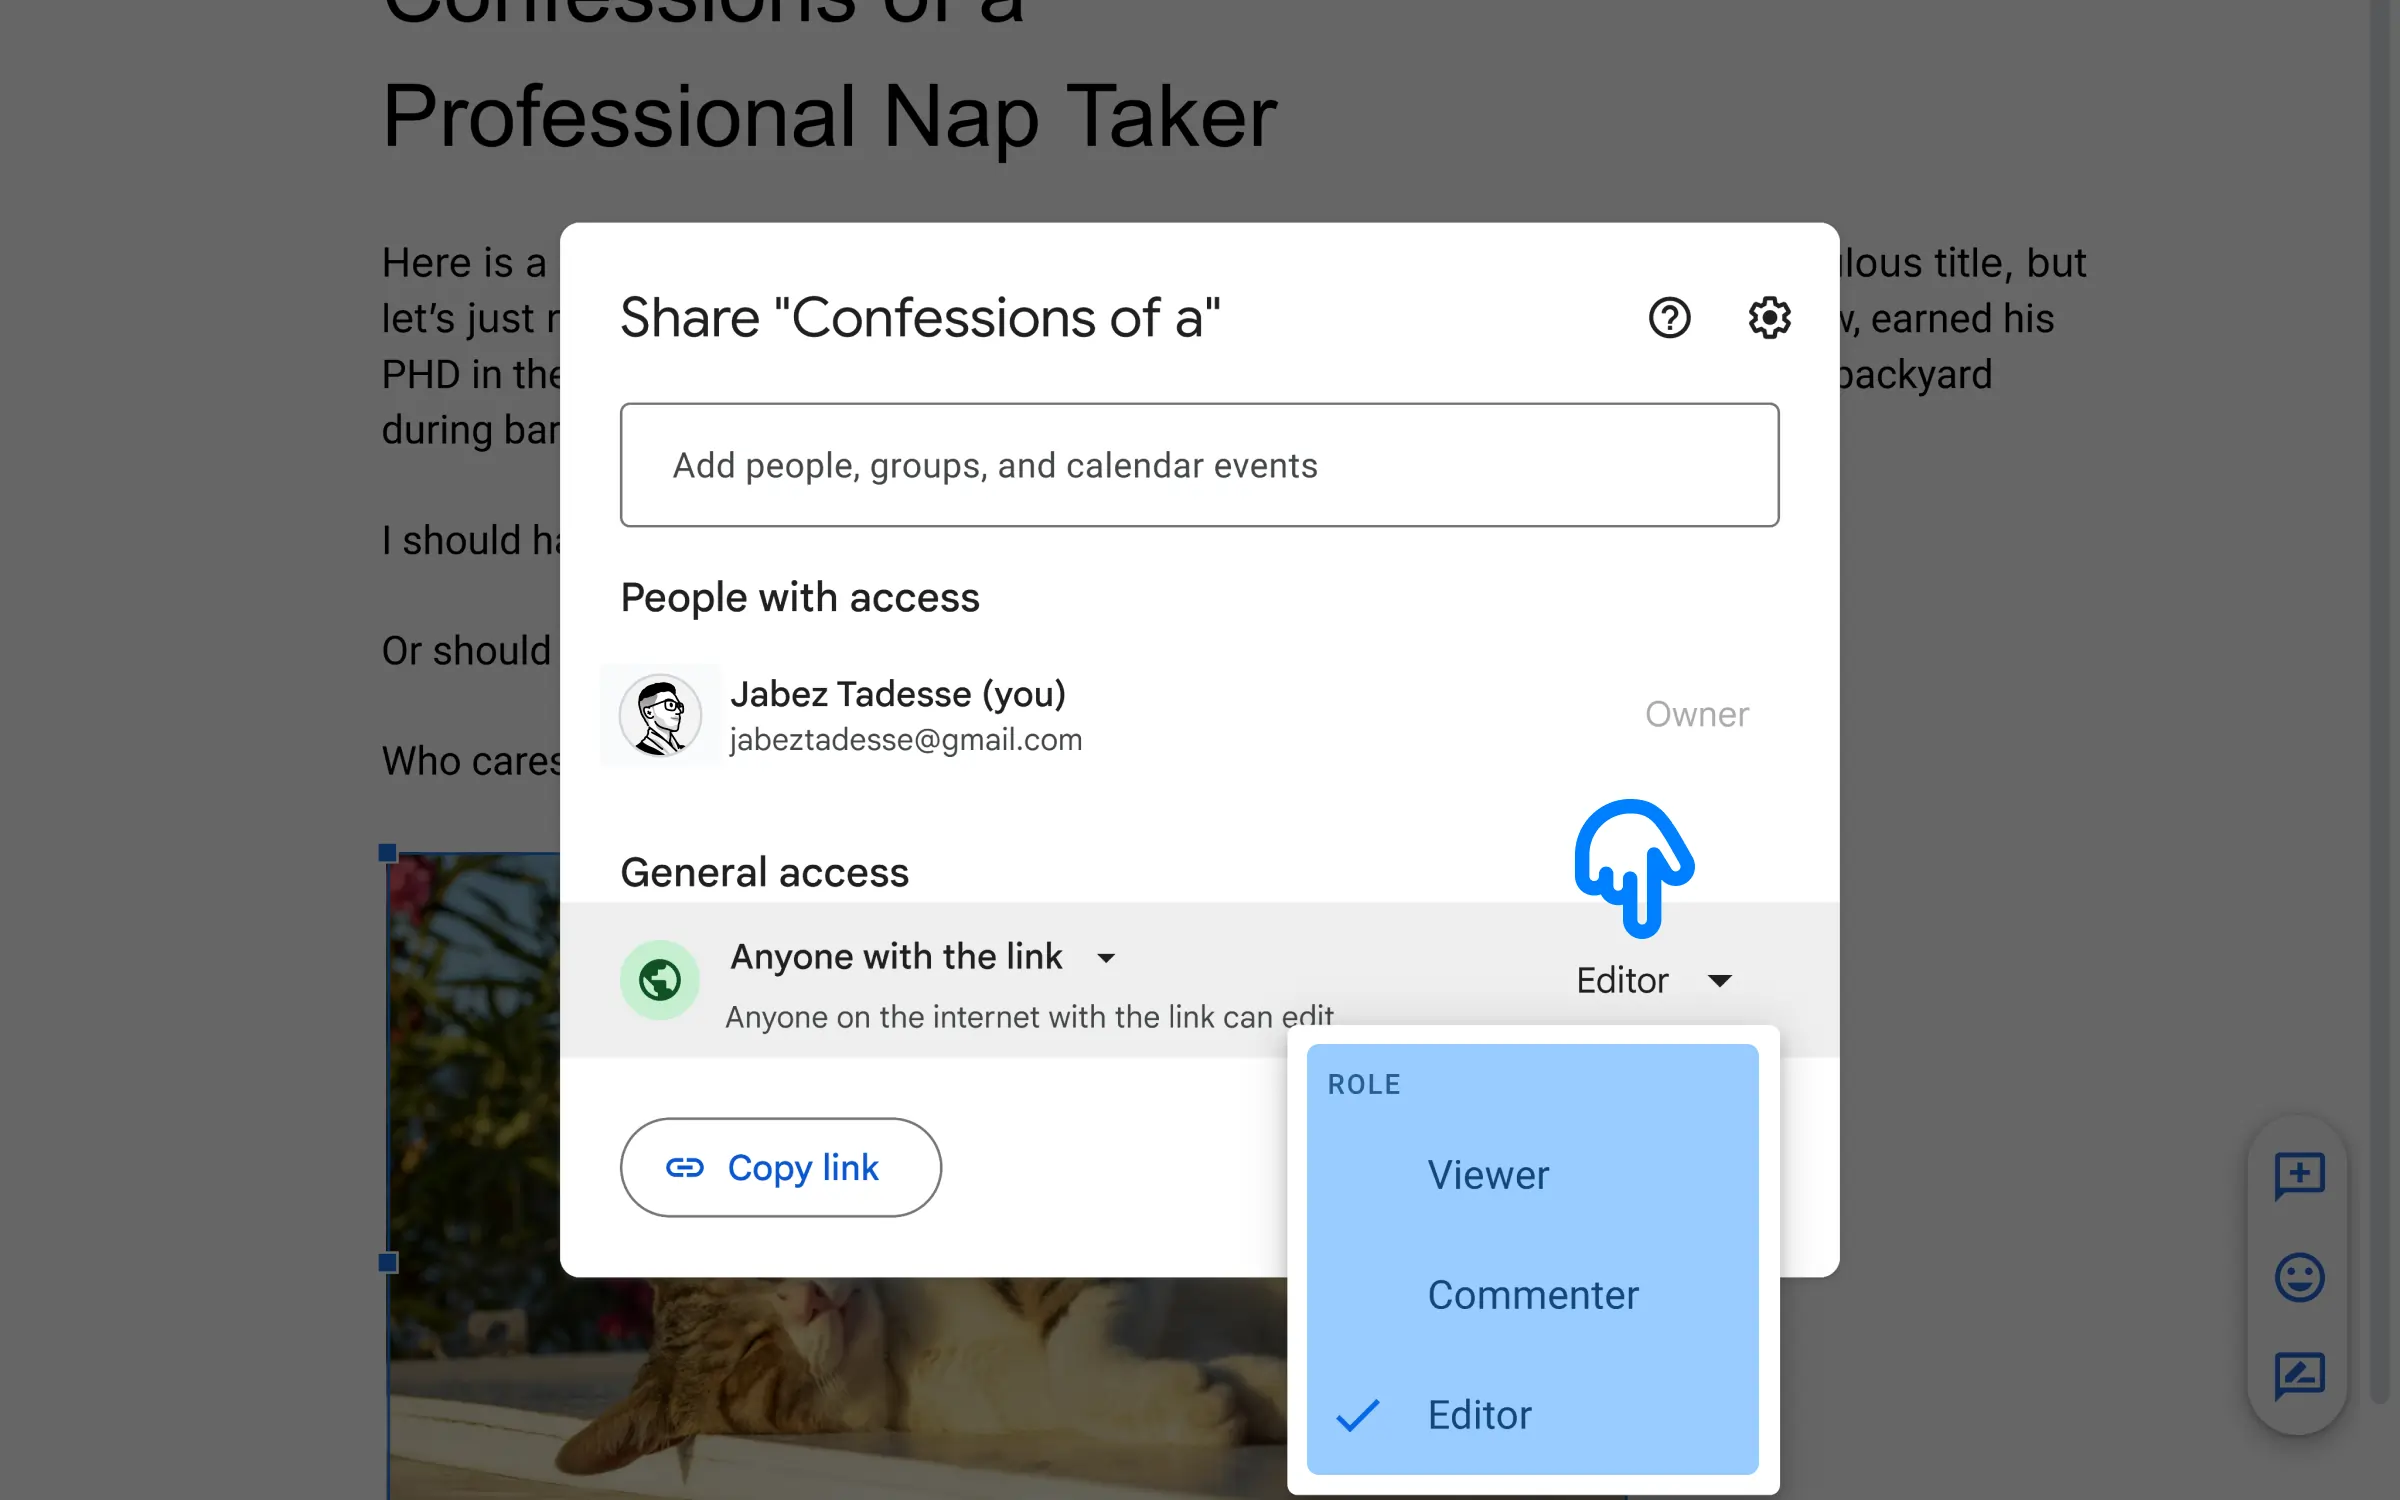Click Jabez Tadesse profile avatar
The height and width of the screenshot is (1500, 2400).
pos(660,715)
